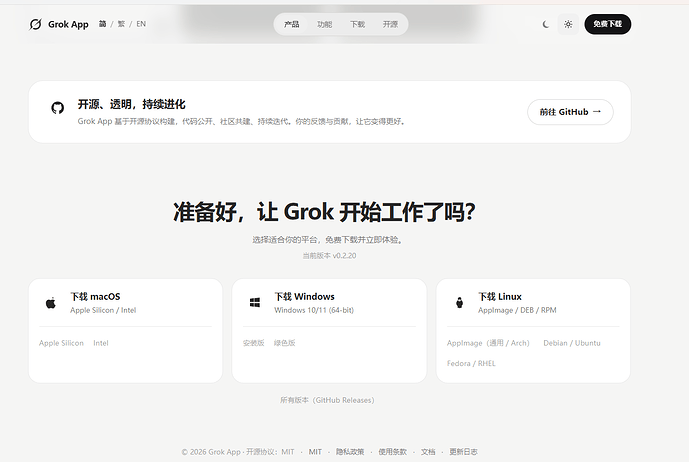
Task: Click the © 2026 Grok App copyright text
Action: click(238, 452)
